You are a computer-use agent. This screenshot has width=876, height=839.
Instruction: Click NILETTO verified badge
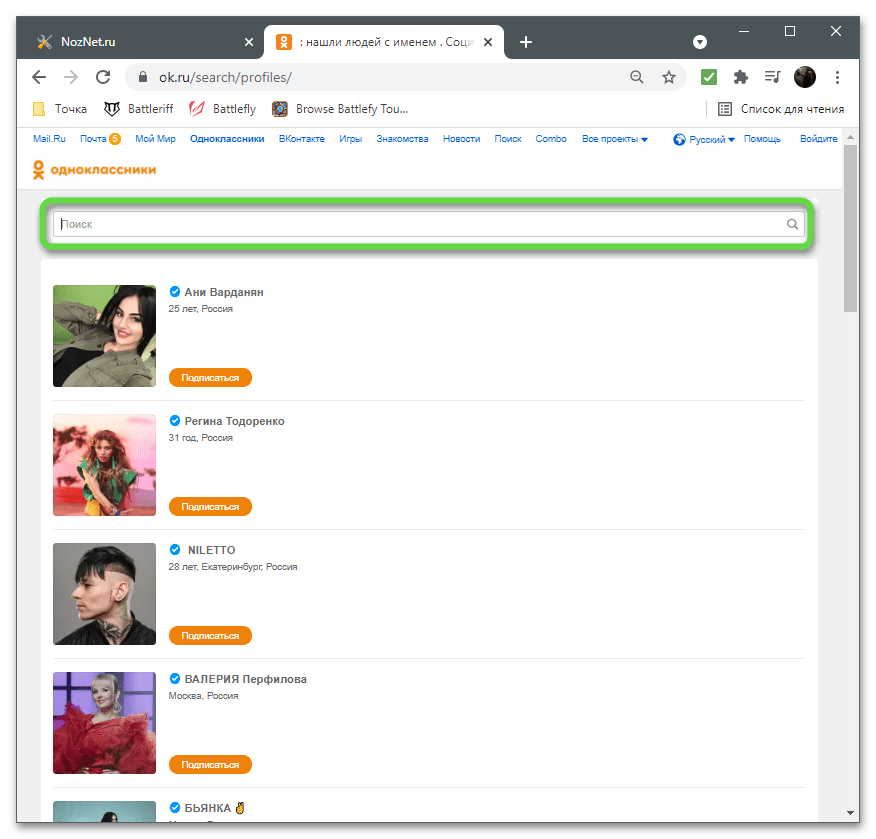point(175,550)
